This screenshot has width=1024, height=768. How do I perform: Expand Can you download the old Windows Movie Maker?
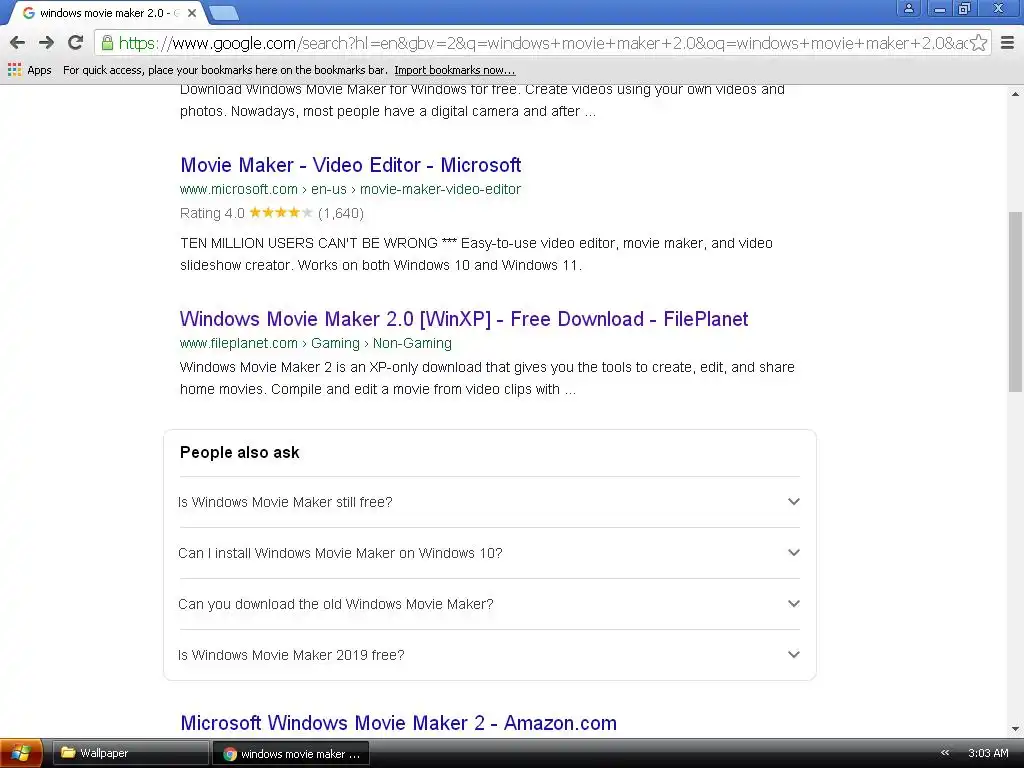tap(489, 604)
